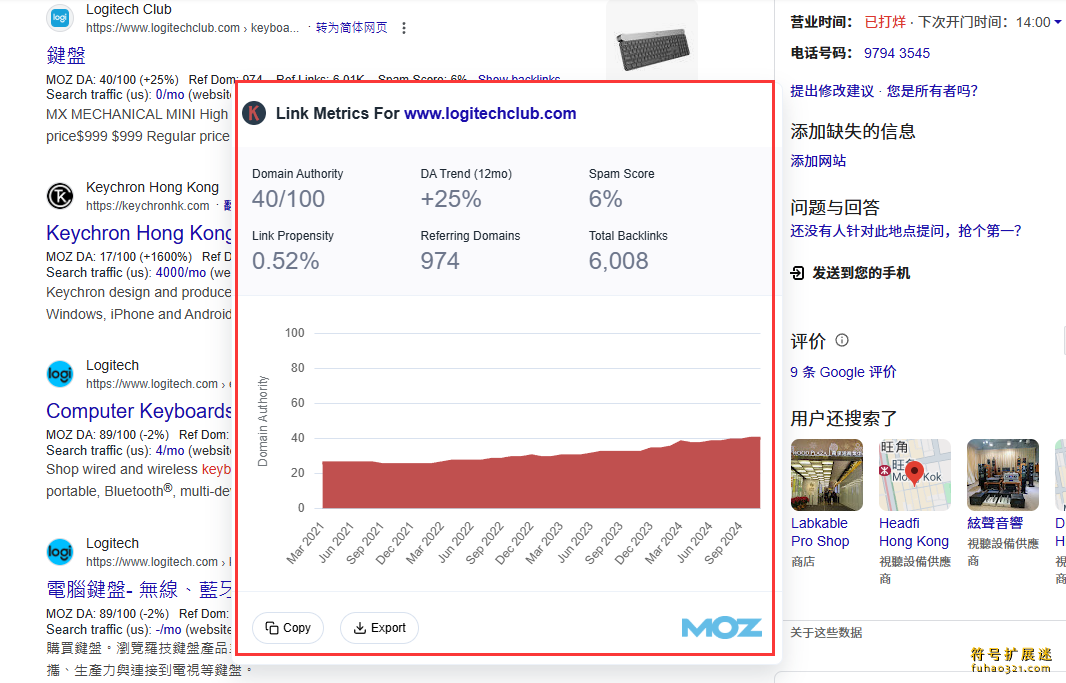Click the Logitech Club site favicon

pyautogui.click(x=60, y=18)
